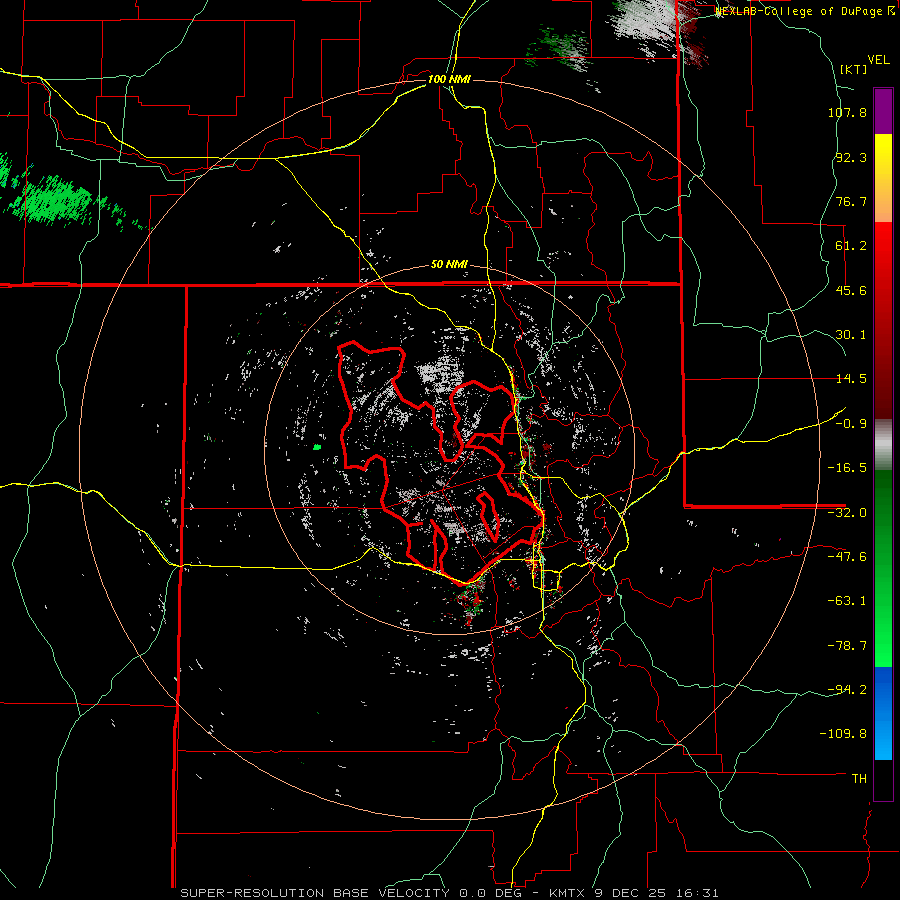Click the NEXLAB-College of DuPage credit text

pos(805,11)
